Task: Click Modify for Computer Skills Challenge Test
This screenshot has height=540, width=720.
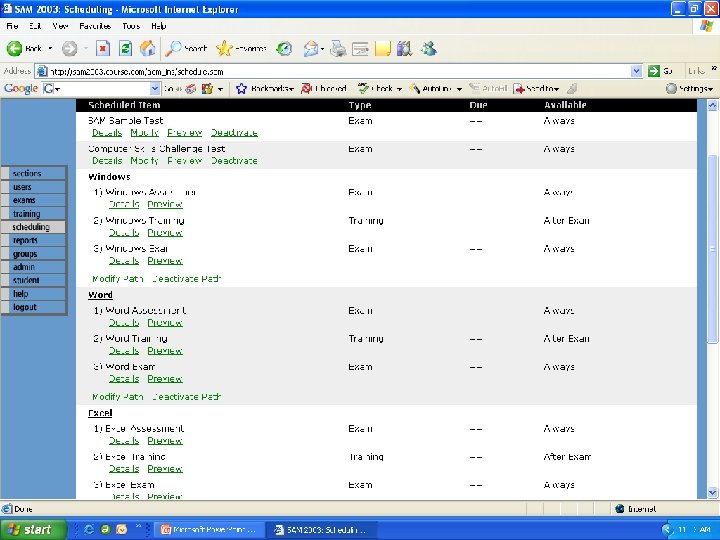Action: tap(145, 161)
